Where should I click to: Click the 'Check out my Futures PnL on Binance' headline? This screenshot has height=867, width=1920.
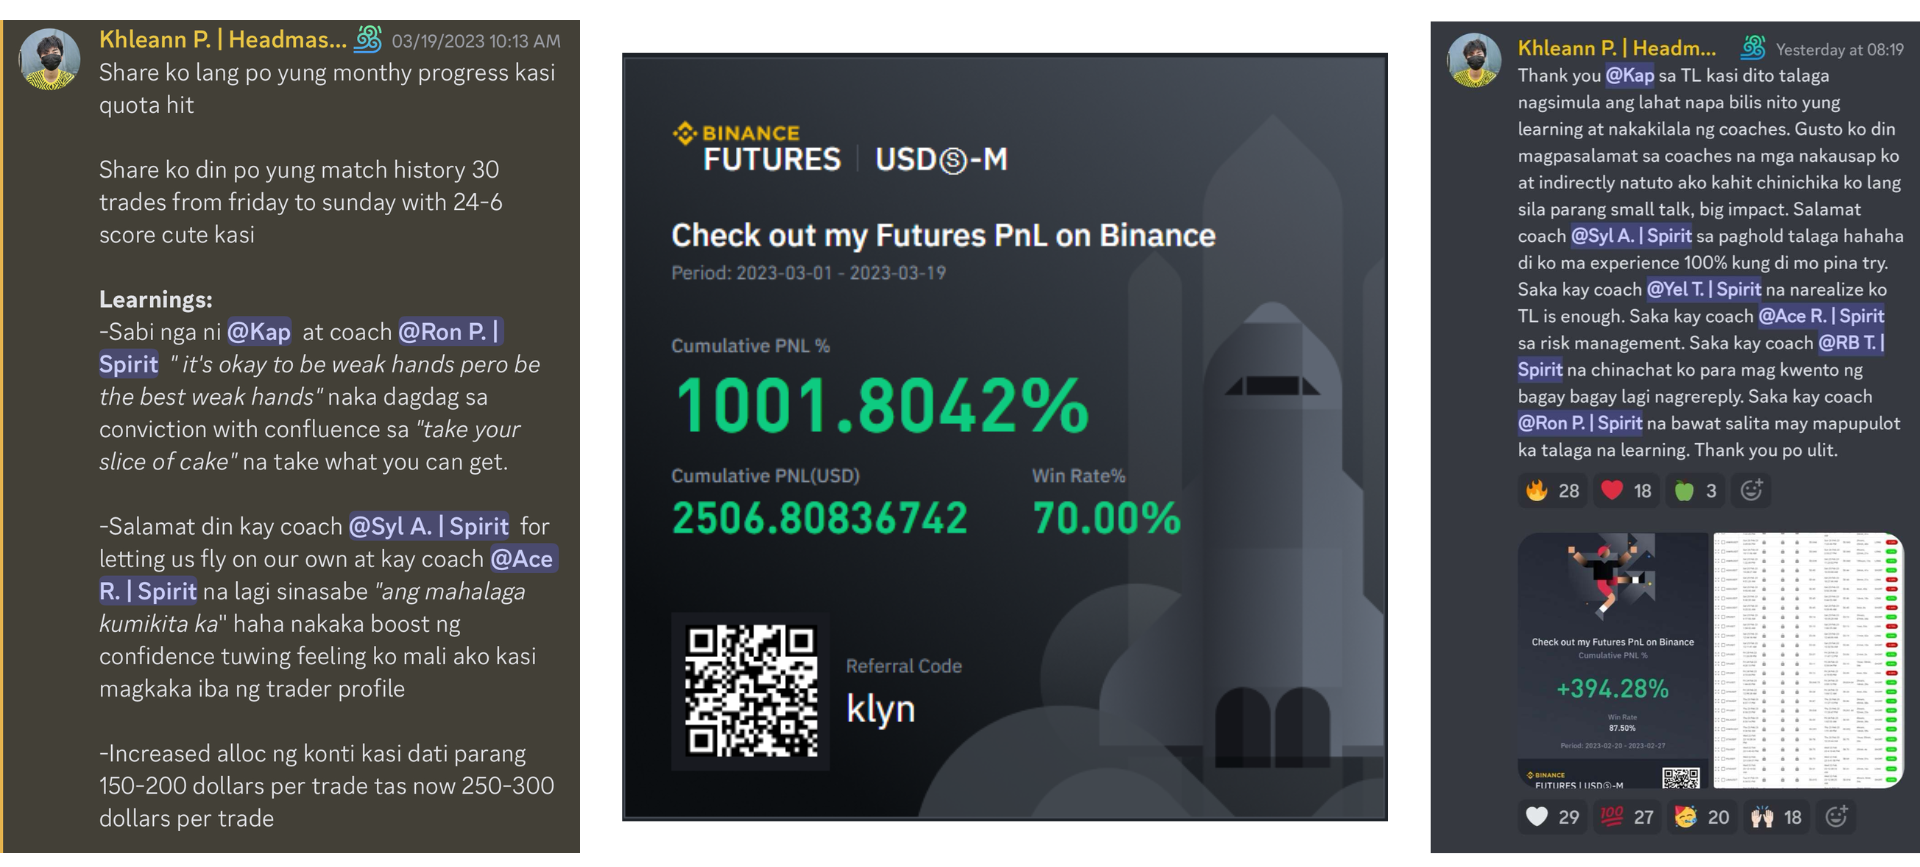(x=943, y=235)
